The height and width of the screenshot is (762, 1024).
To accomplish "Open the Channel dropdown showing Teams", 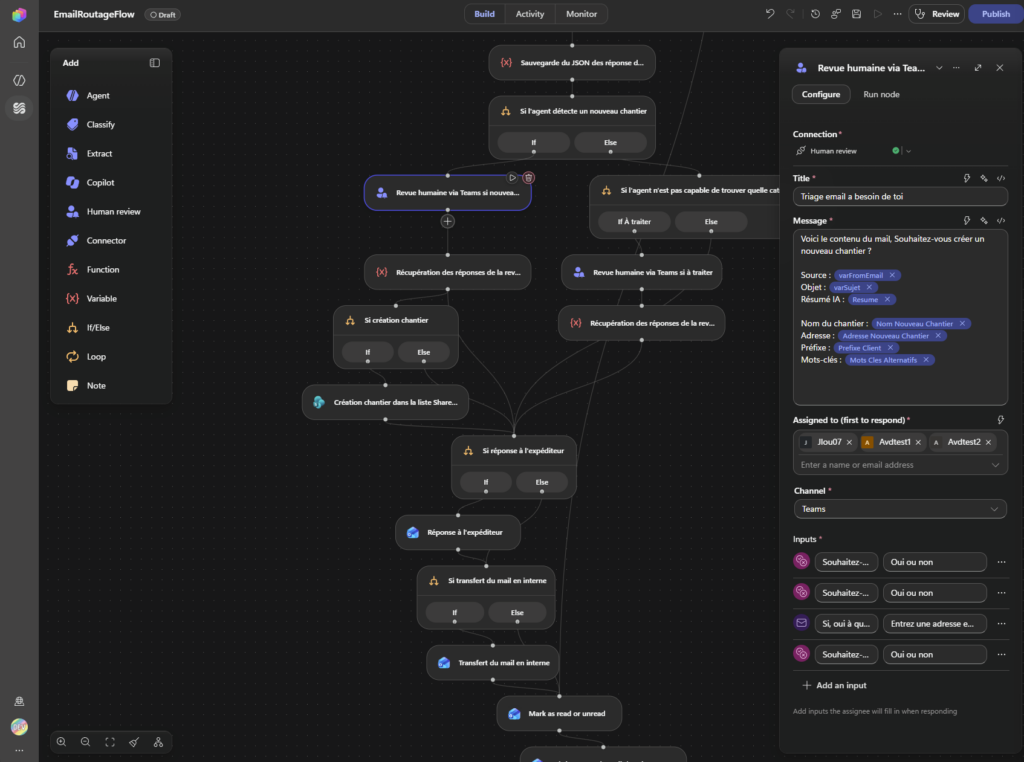I will pyautogui.click(x=900, y=509).
